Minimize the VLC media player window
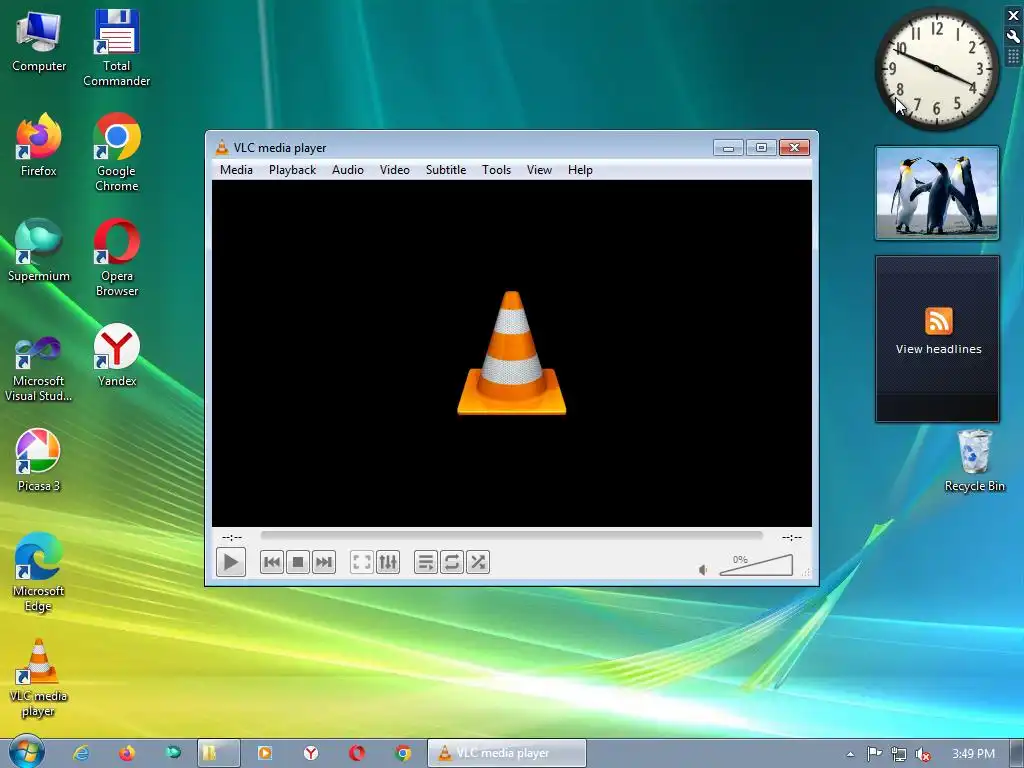Image resolution: width=1024 pixels, height=768 pixels. pyautogui.click(x=729, y=148)
